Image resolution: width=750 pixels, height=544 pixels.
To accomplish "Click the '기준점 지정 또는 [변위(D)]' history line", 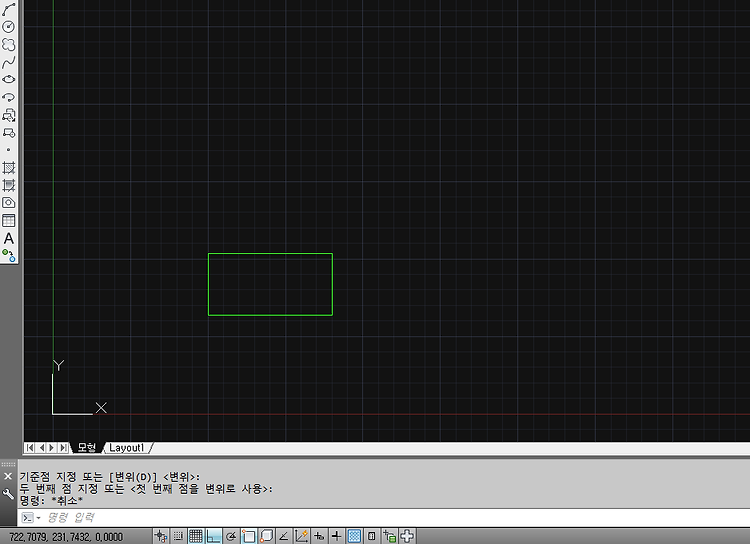I will point(110,477).
